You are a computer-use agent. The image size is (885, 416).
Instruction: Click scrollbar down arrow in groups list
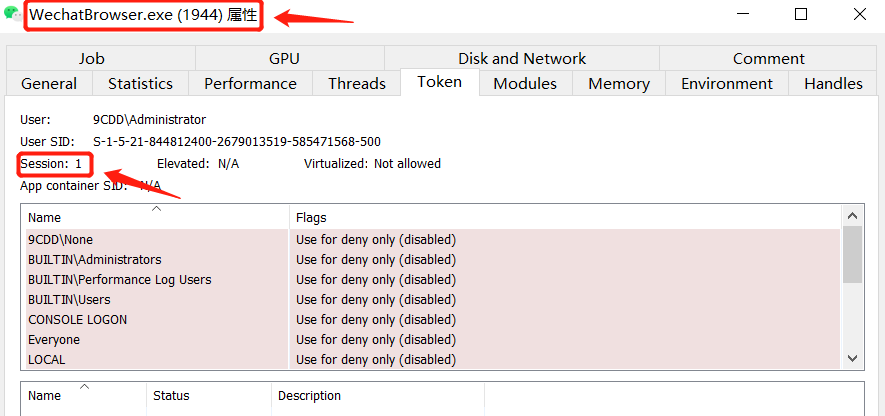[x=852, y=358]
